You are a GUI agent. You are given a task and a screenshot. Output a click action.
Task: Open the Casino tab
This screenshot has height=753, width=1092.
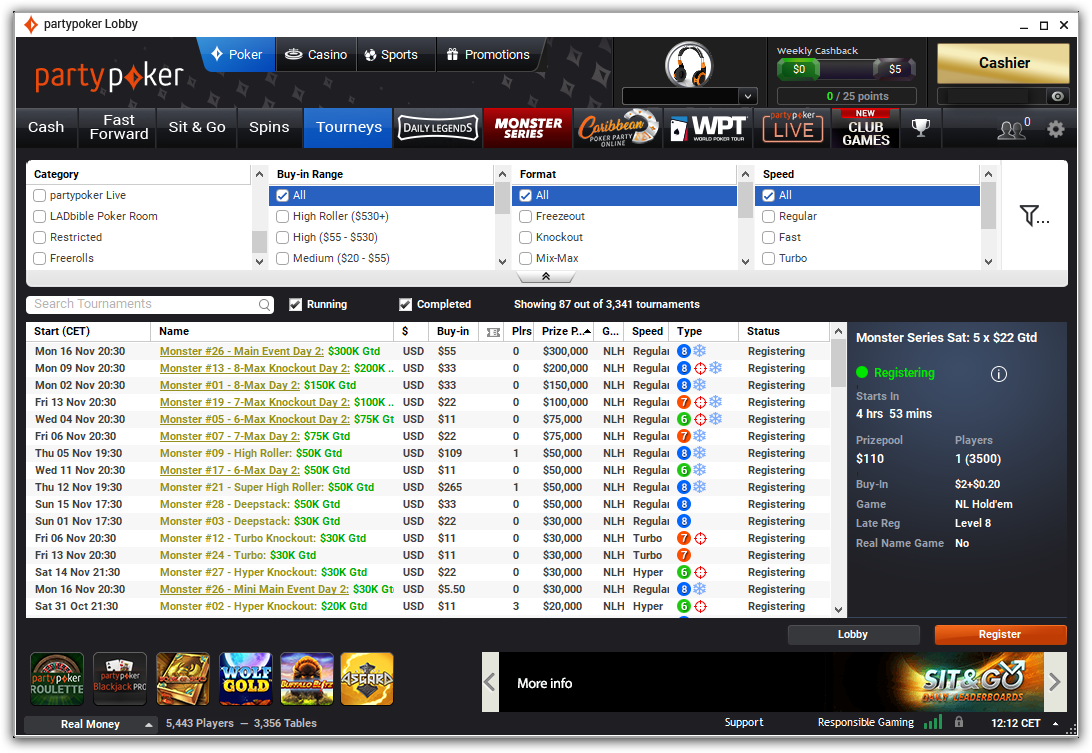click(316, 55)
